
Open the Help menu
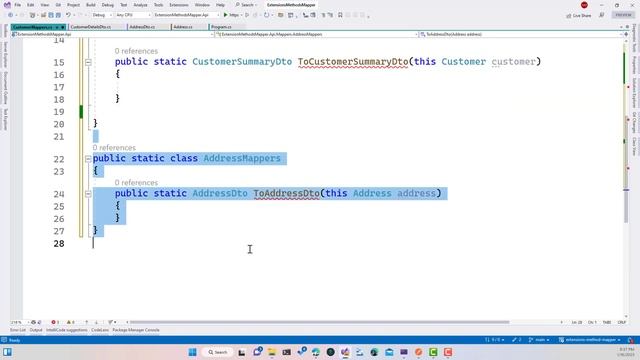220,5
